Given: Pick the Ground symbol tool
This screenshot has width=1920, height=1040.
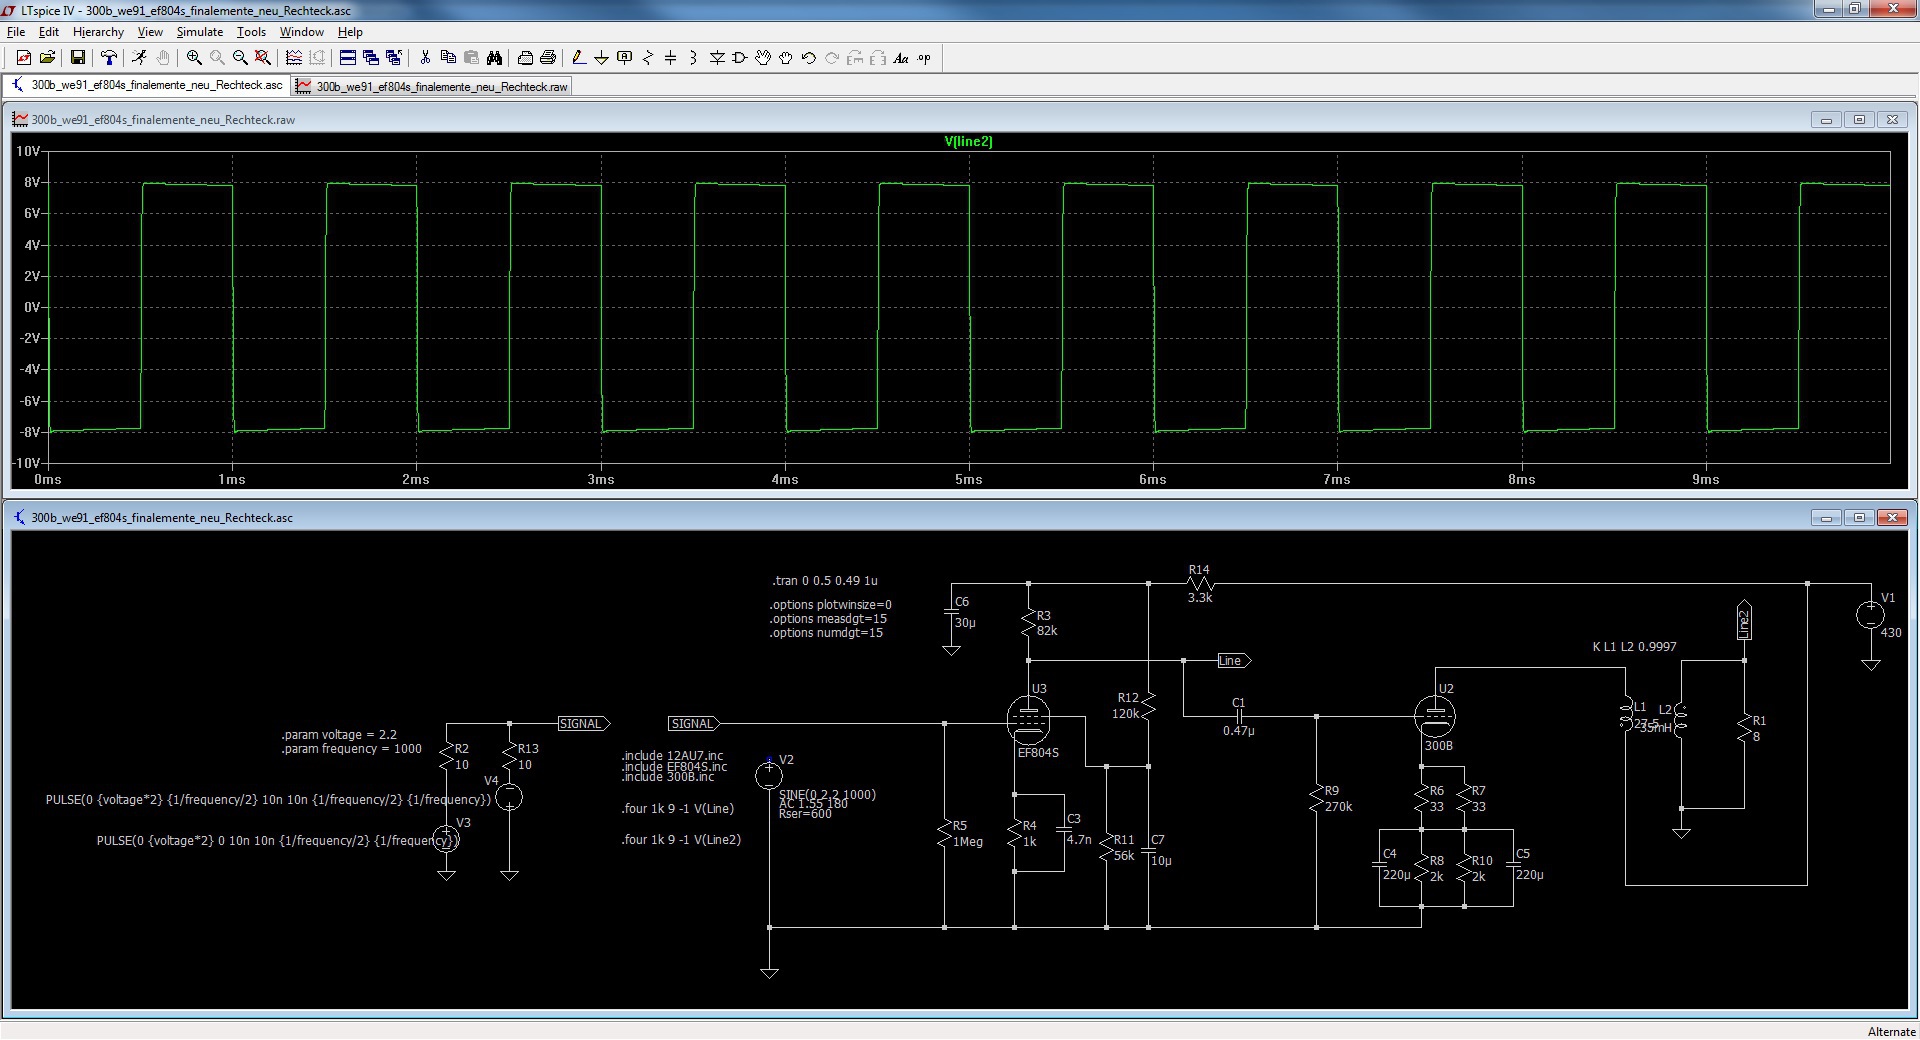Looking at the screenshot, I should (601, 58).
